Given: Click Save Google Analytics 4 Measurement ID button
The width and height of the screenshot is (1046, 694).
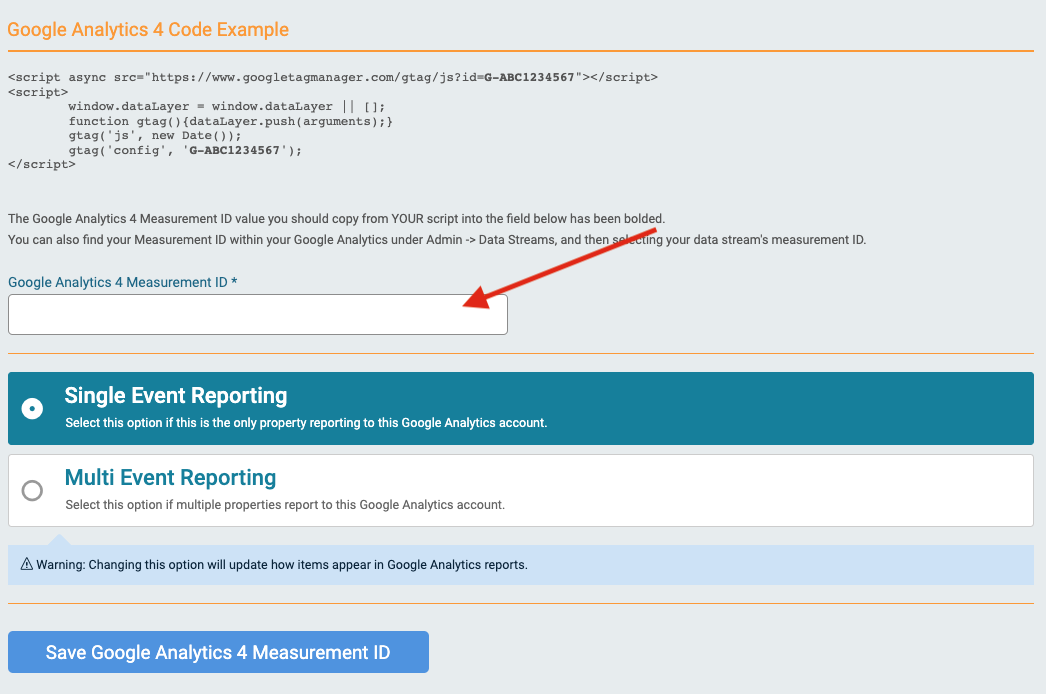Looking at the screenshot, I should 218,652.
